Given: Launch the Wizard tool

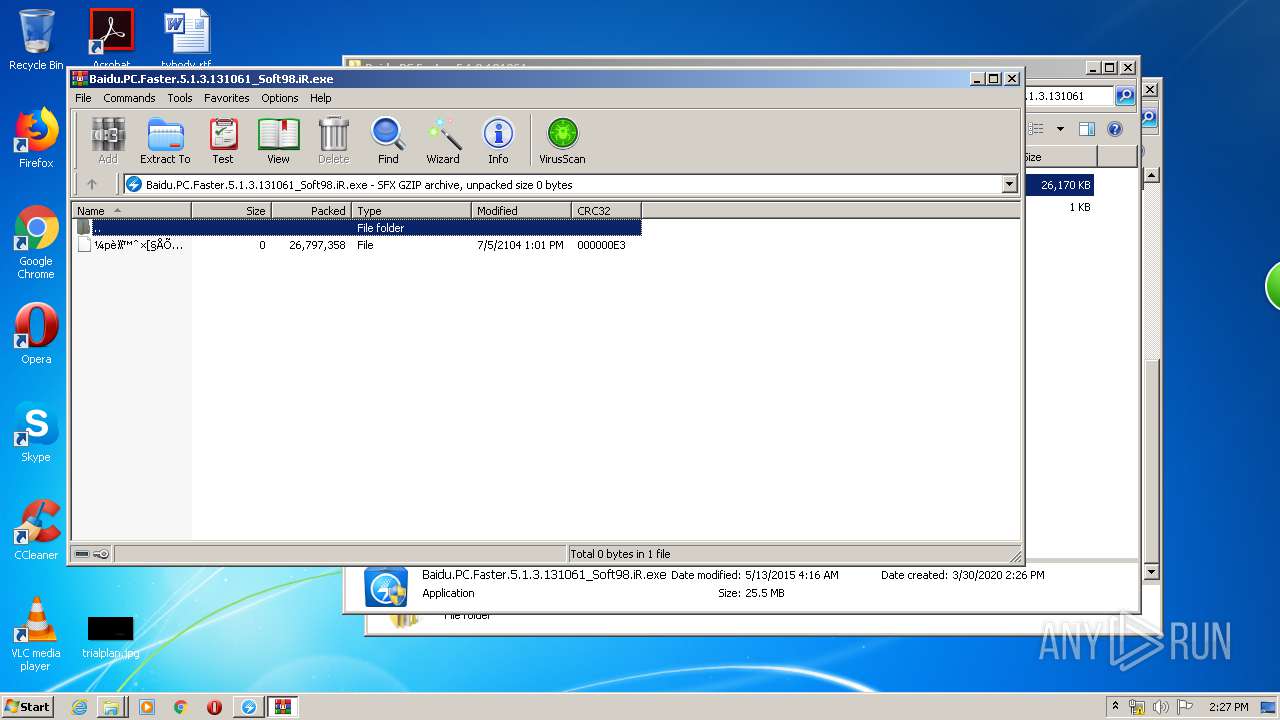Looking at the screenshot, I should (443, 141).
